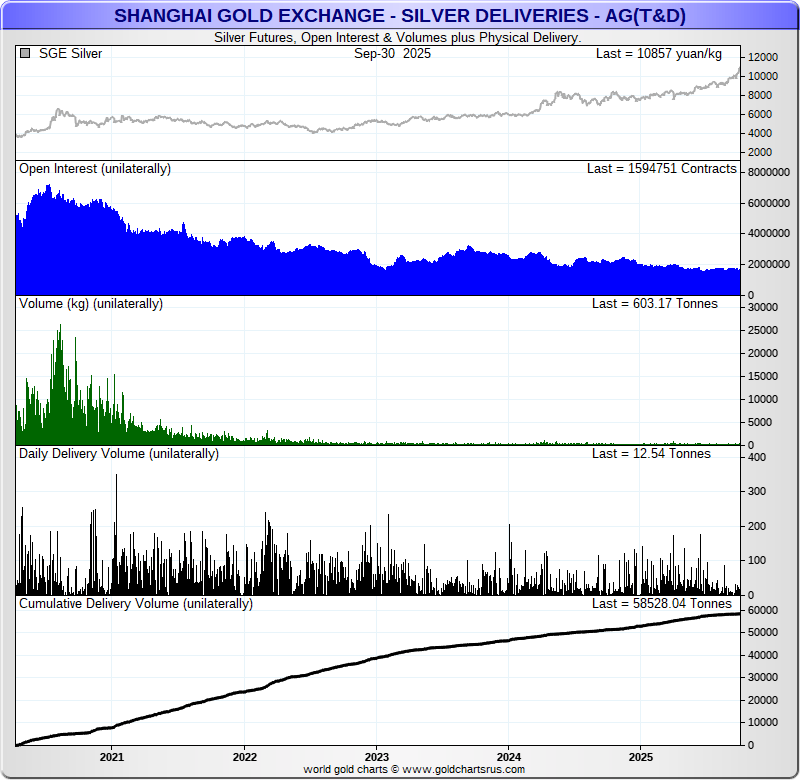
Task: Click the date 'Sep-30 2025'
Action: 392,54
